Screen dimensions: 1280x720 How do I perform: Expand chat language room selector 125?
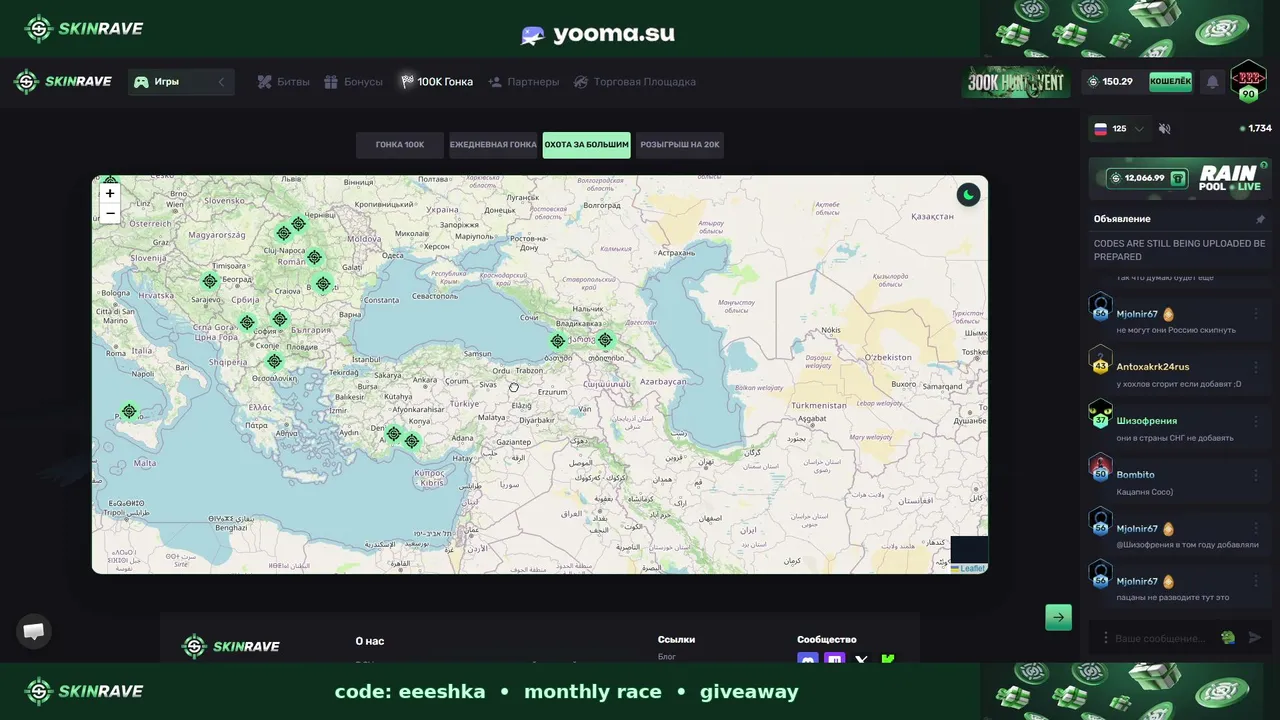(x=1119, y=129)
